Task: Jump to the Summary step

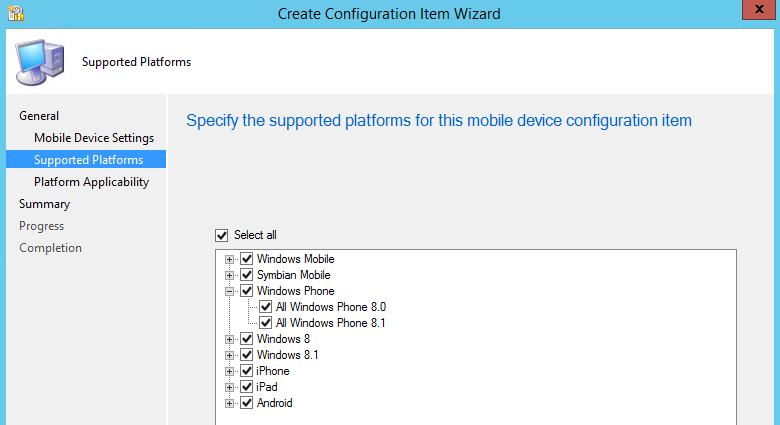Action: point(44,204)
